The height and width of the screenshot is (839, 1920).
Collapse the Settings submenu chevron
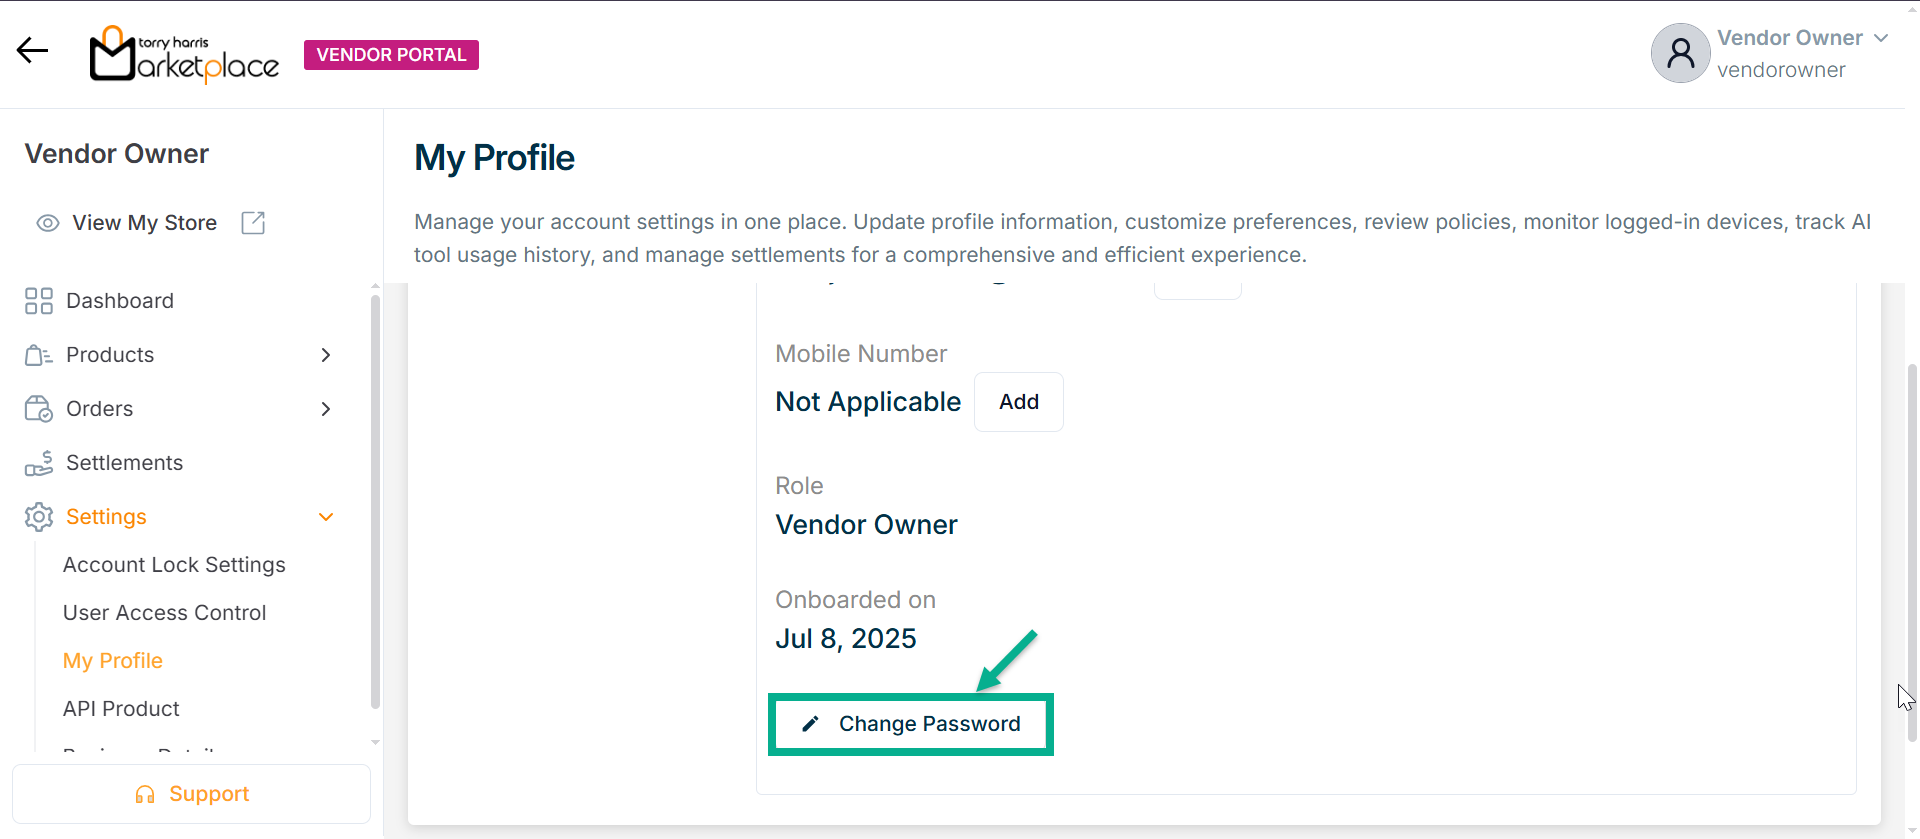tap(326, 517)
